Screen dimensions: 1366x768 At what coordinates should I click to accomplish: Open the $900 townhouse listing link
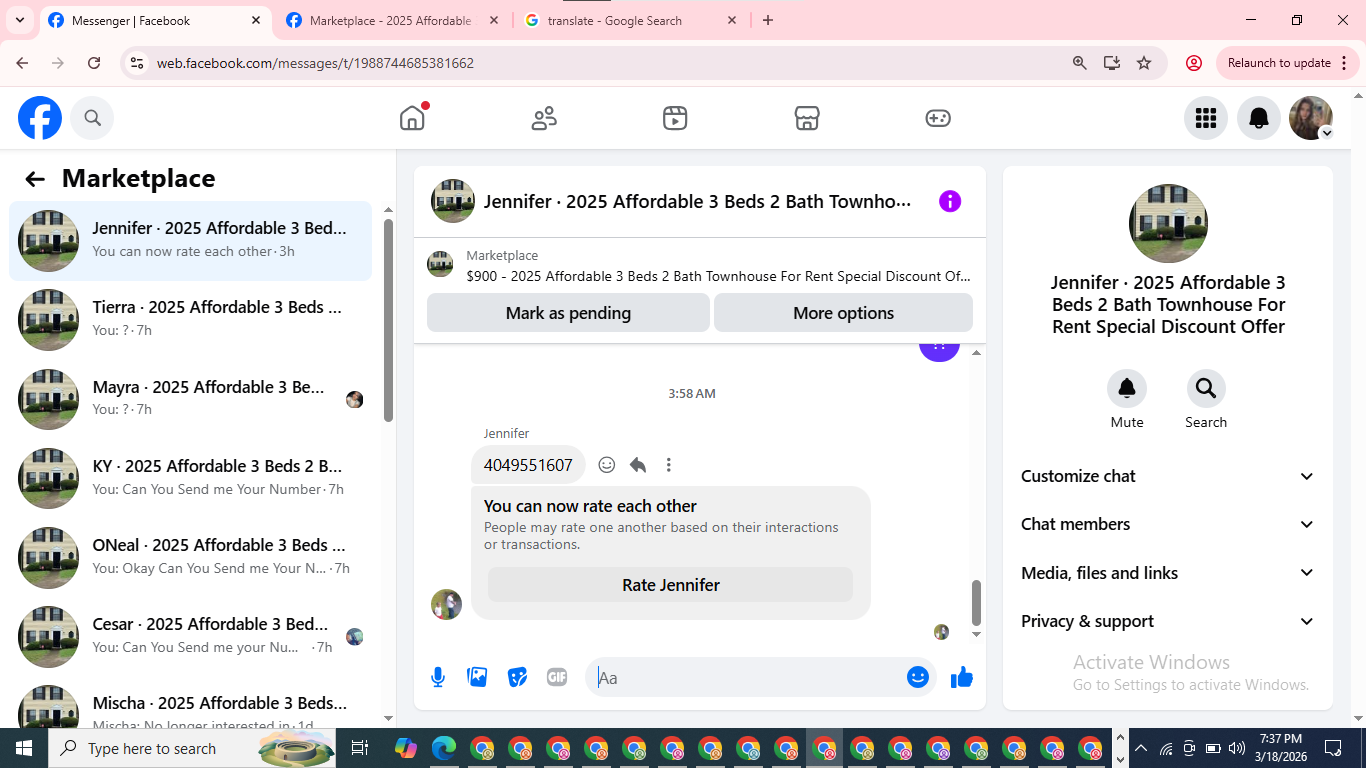(x=718, y=276)
